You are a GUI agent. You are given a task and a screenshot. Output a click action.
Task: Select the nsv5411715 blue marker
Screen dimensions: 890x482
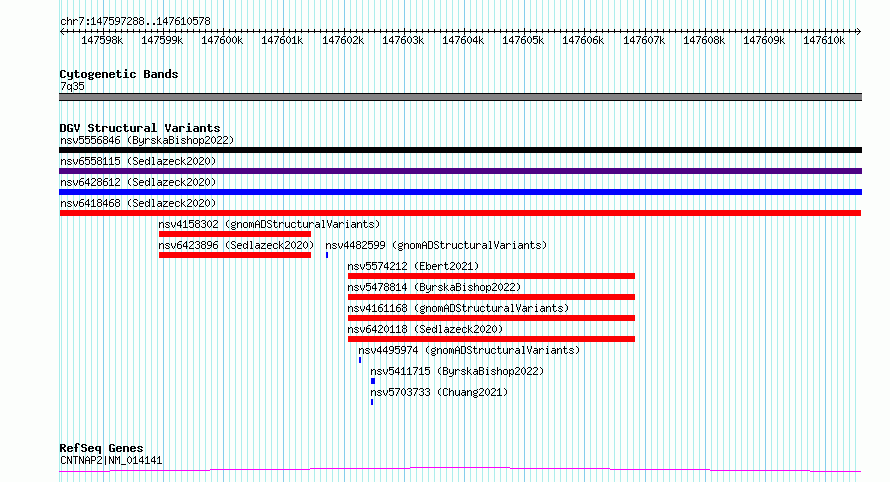[373, 381]
